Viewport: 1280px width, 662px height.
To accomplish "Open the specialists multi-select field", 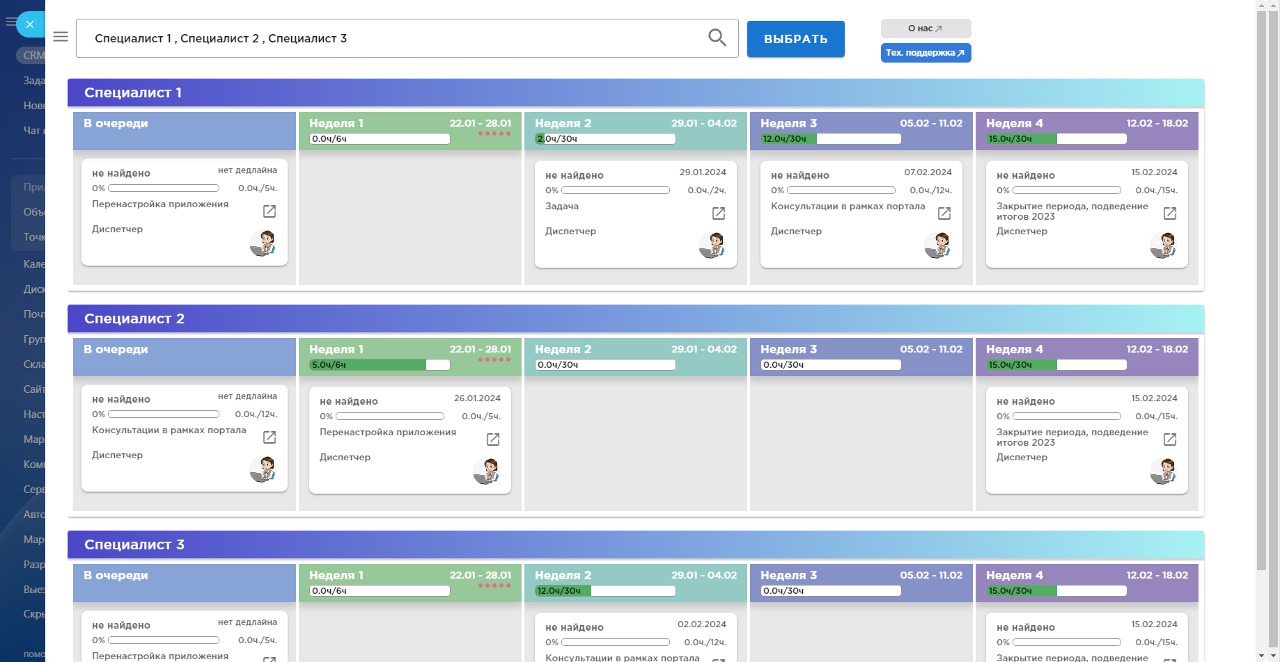I will [407, 38].
